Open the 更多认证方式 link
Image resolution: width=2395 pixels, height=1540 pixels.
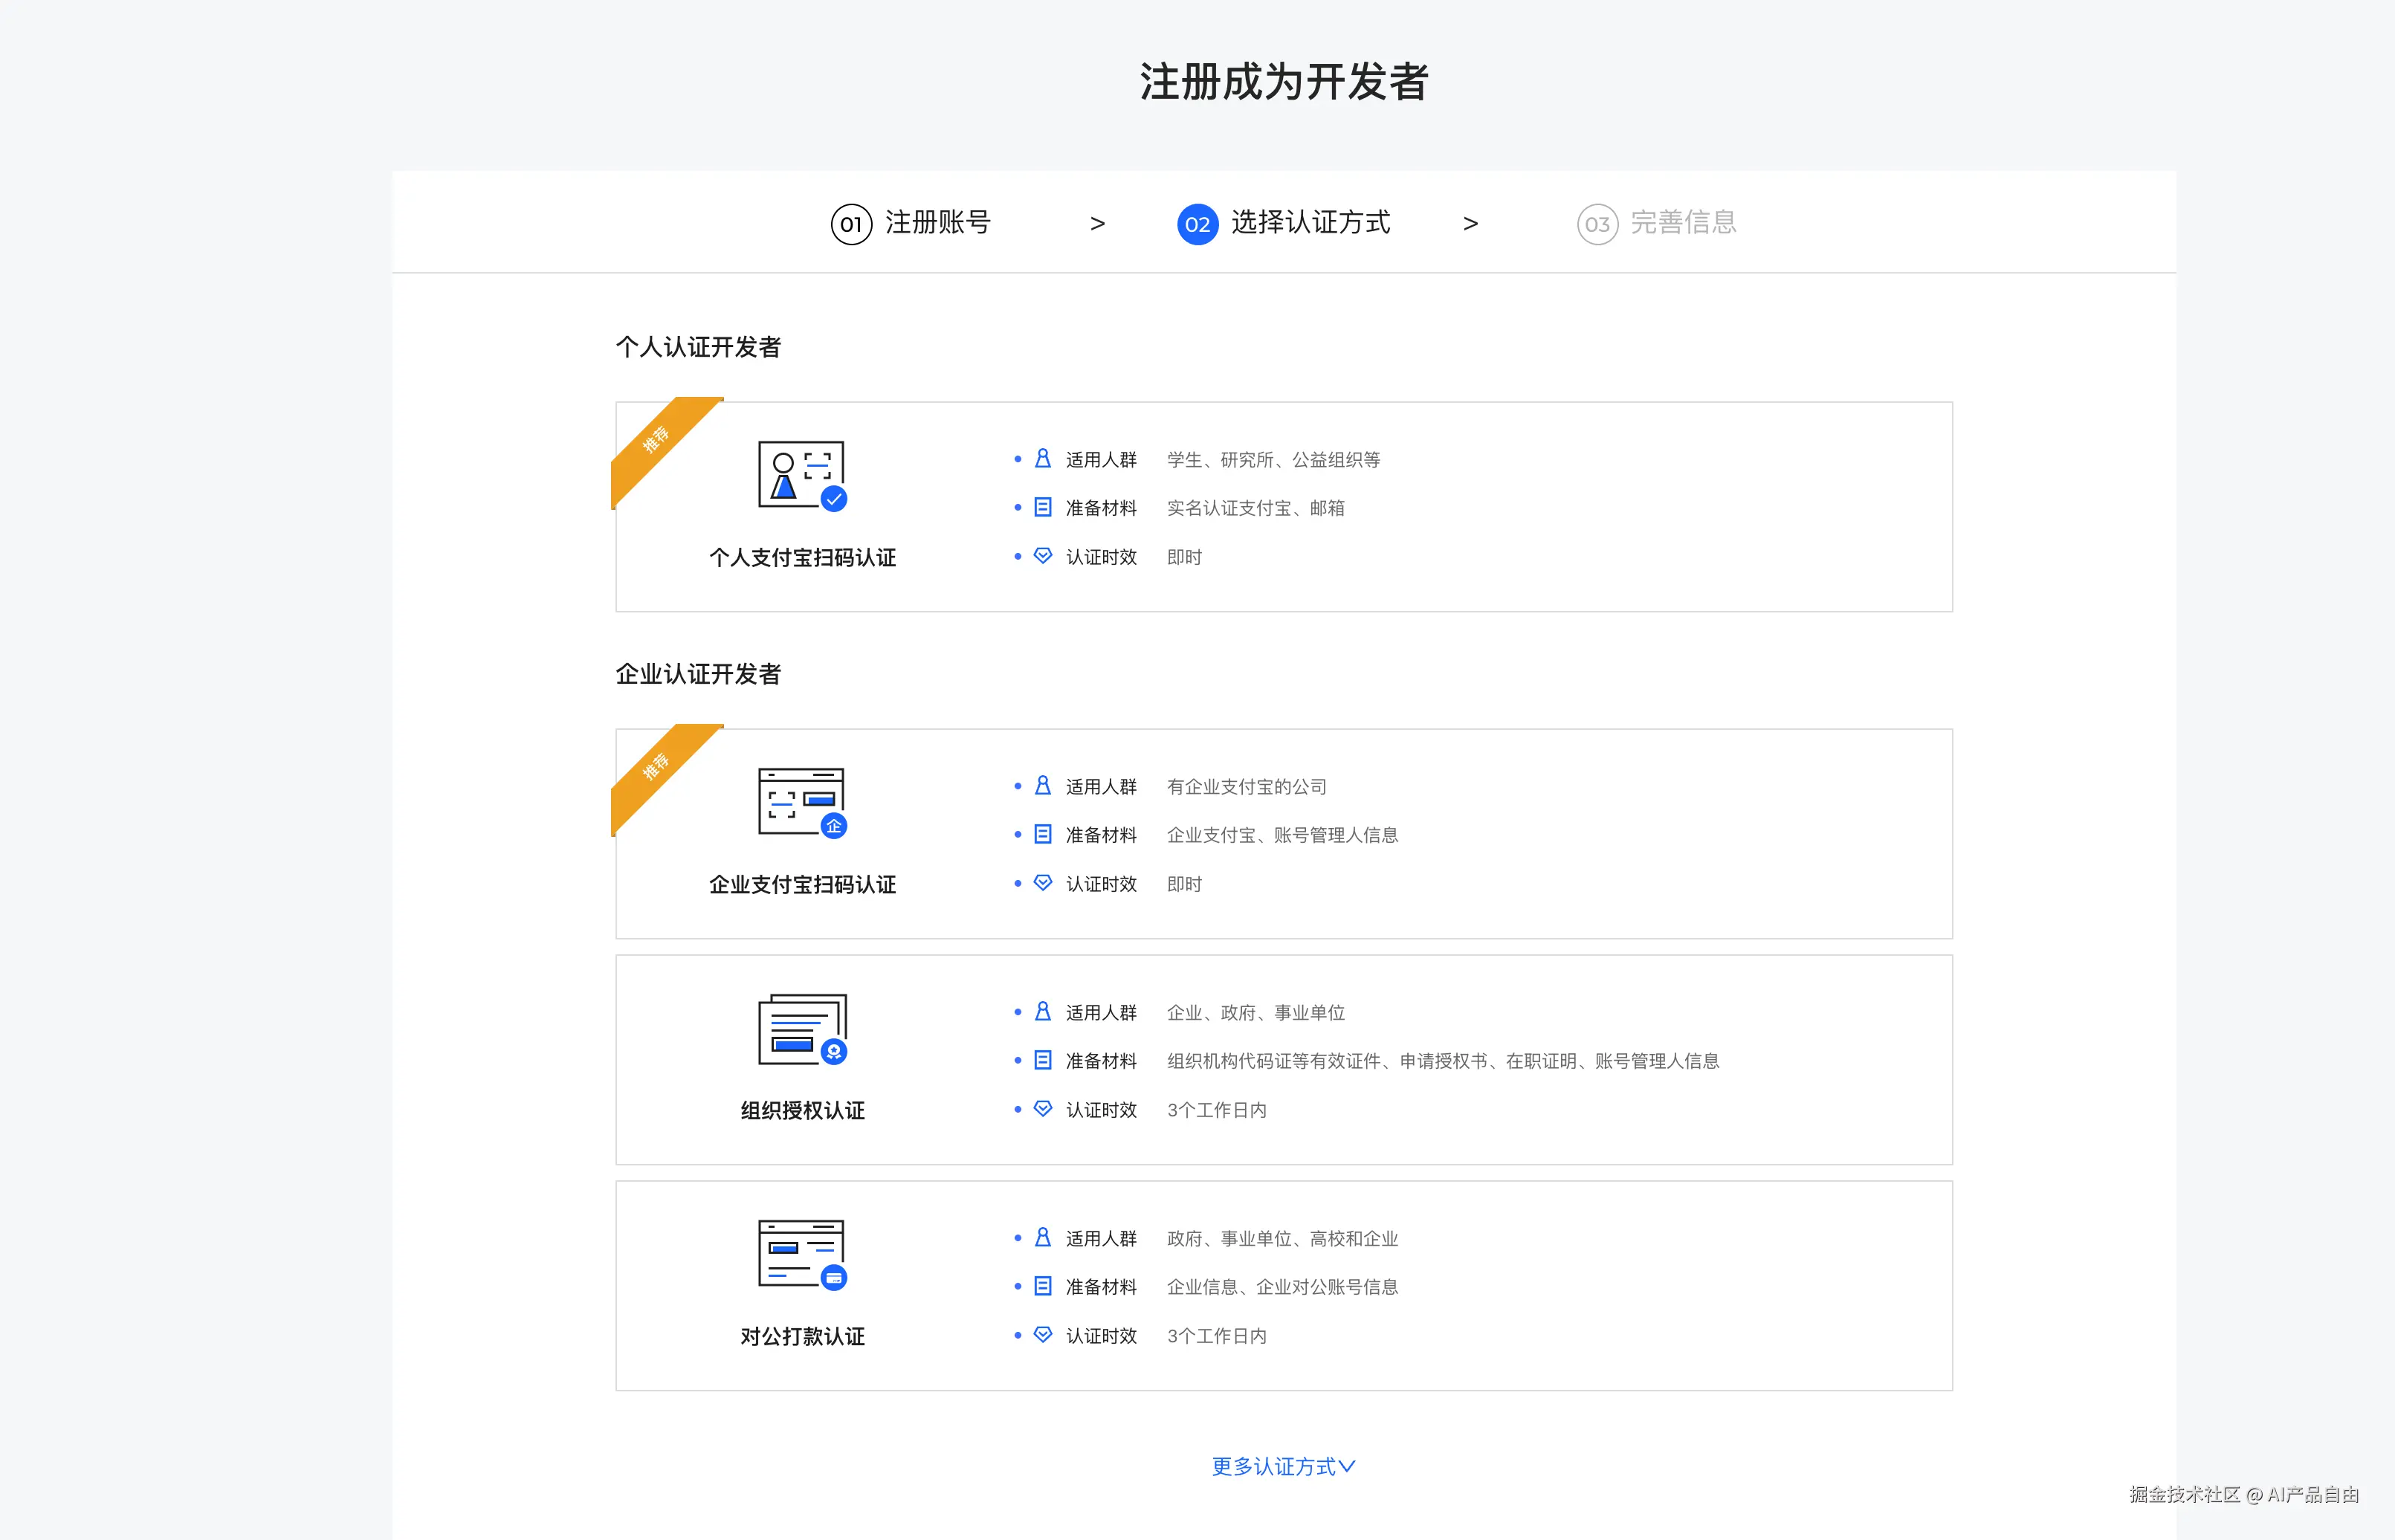point(1283,1466)
